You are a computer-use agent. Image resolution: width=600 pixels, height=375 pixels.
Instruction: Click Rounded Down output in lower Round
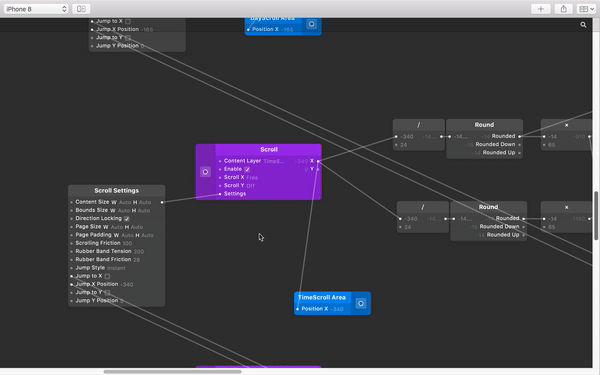499,227
